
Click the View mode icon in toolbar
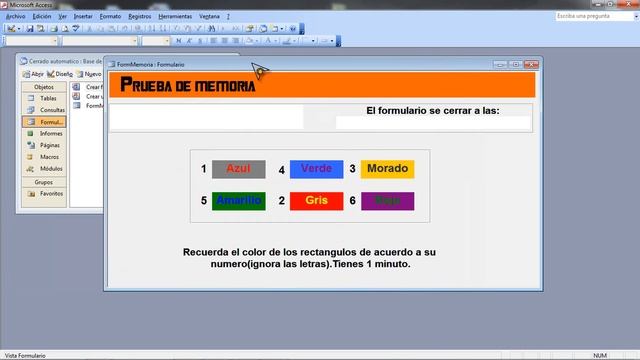(x=11, y=29)
